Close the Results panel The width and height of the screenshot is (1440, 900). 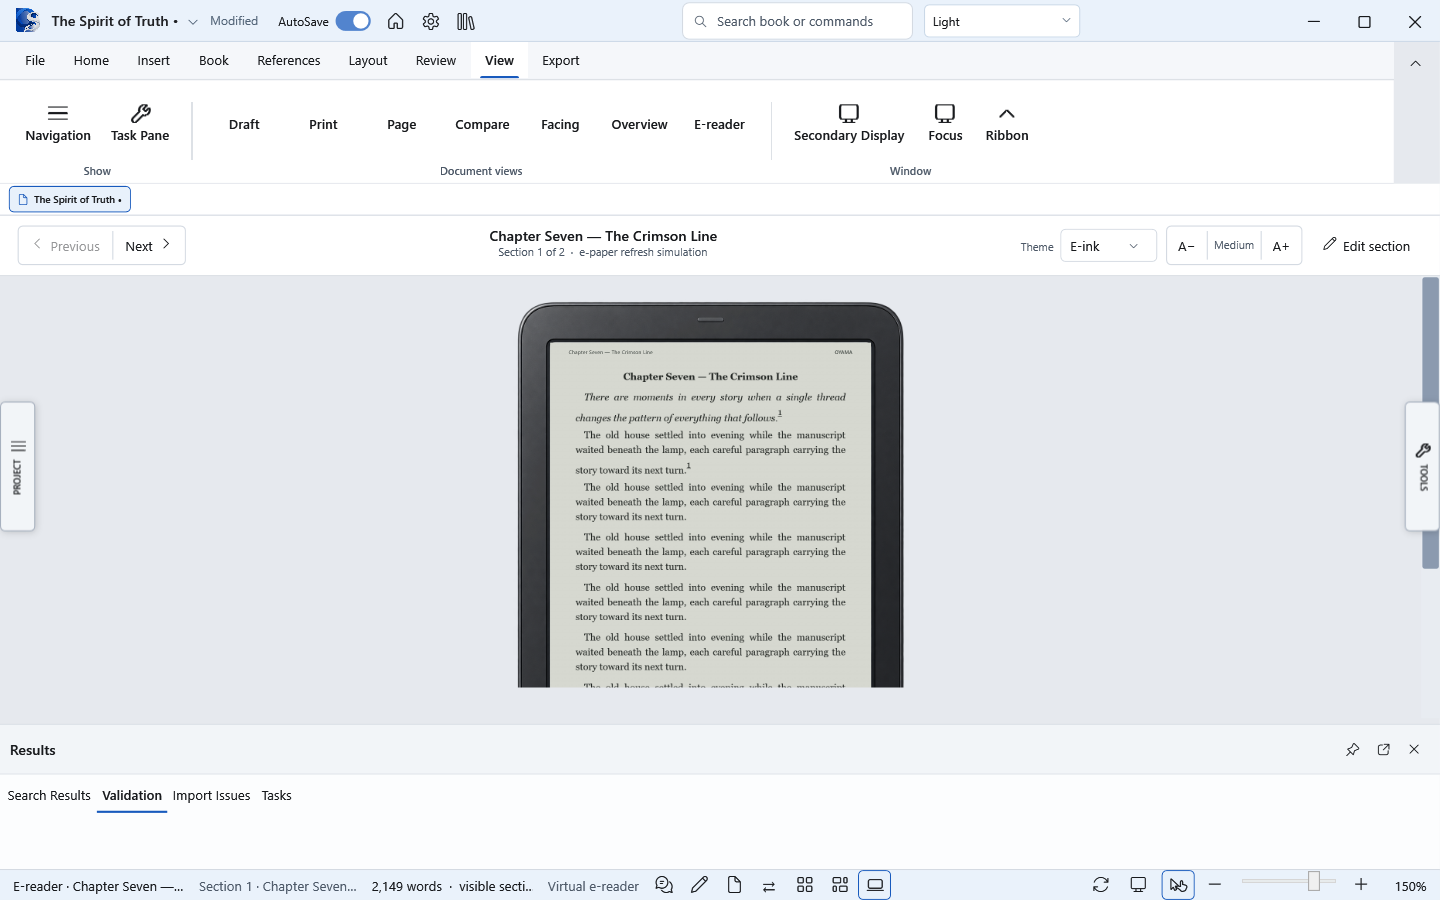pos(1414,750)
